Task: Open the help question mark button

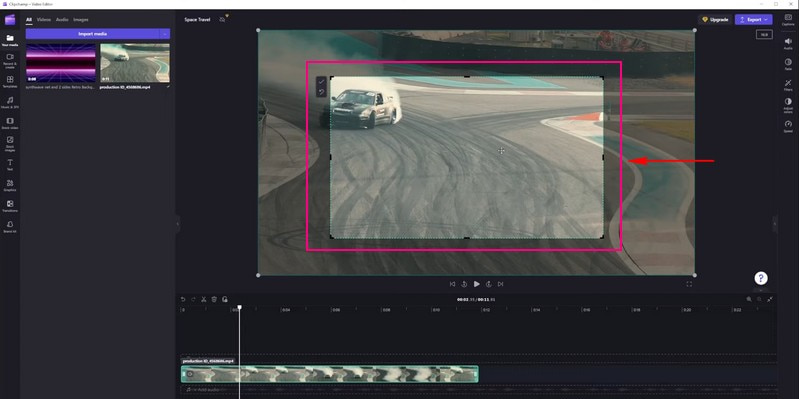Action: [x=761, y=278]
